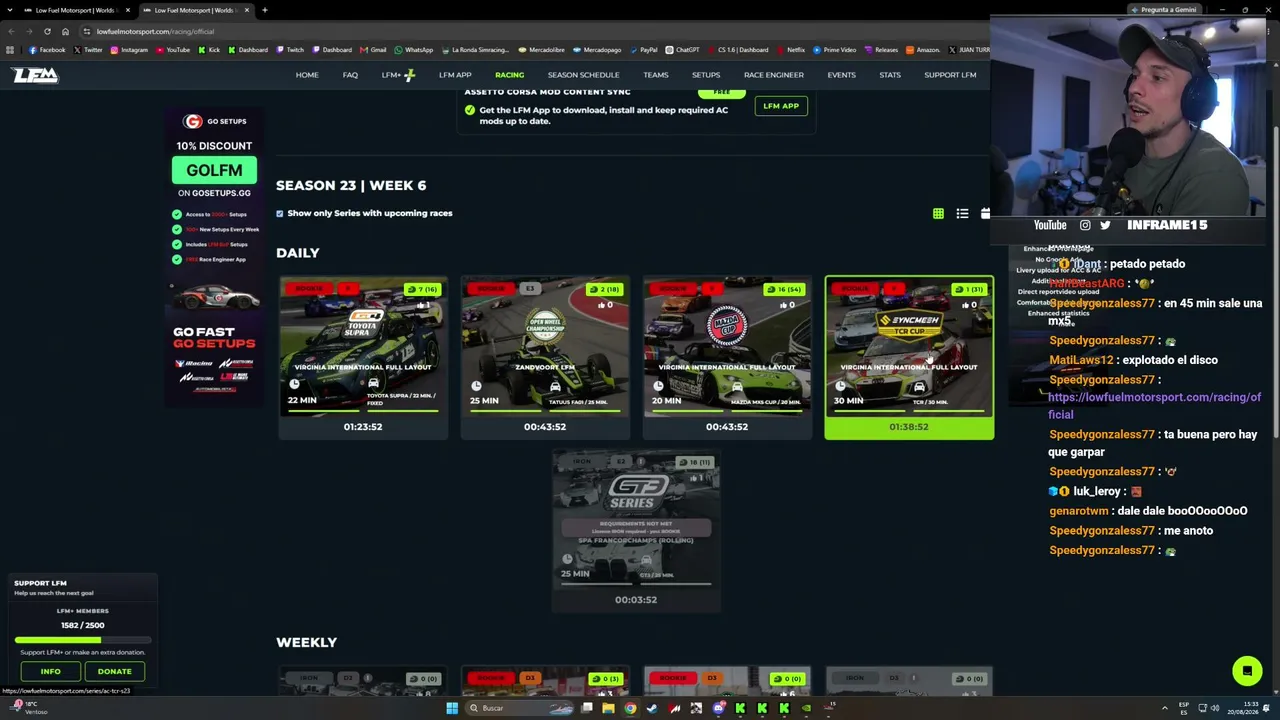Open the Syncmesh TCR Cup series card

click(909, 357)
